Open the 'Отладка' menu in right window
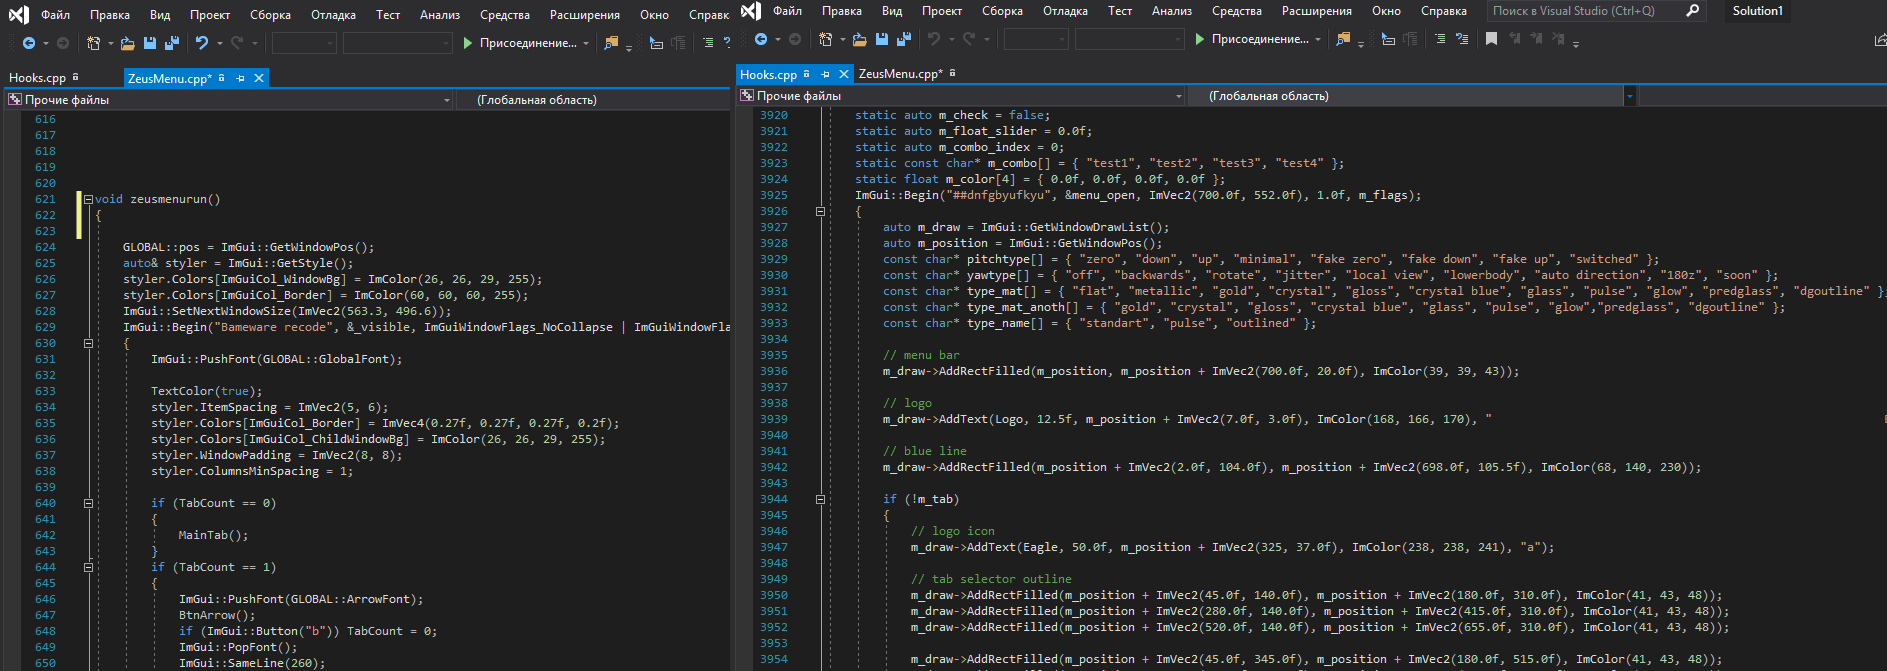 pos(1065,11)
